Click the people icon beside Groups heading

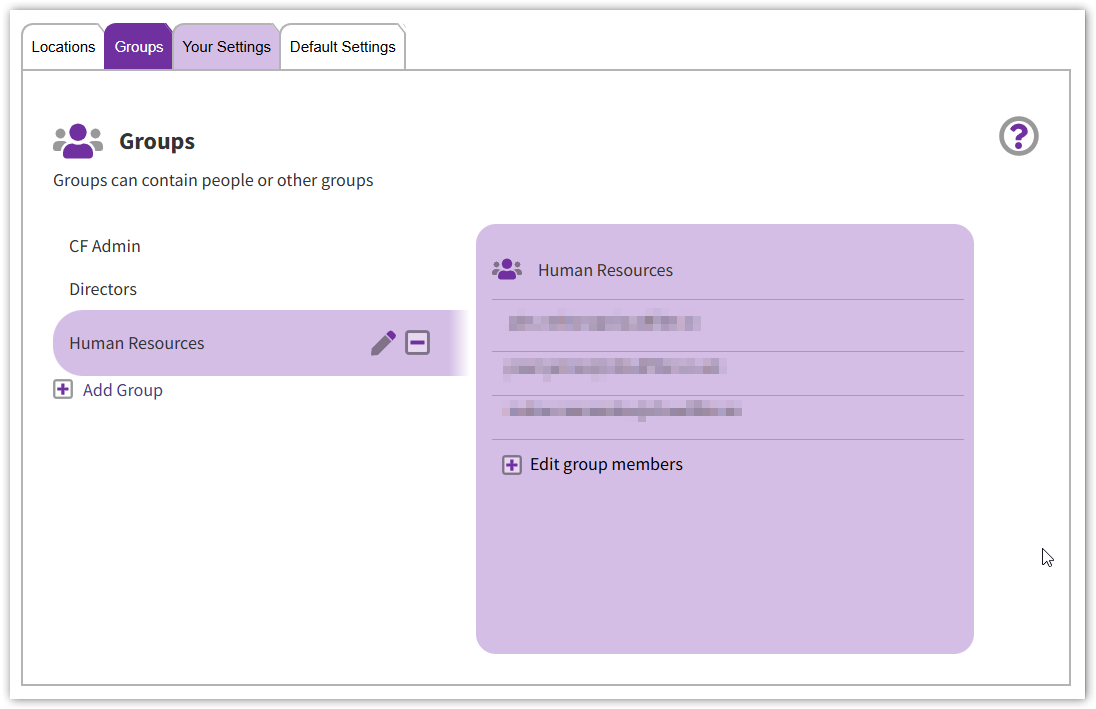point(78,142)
